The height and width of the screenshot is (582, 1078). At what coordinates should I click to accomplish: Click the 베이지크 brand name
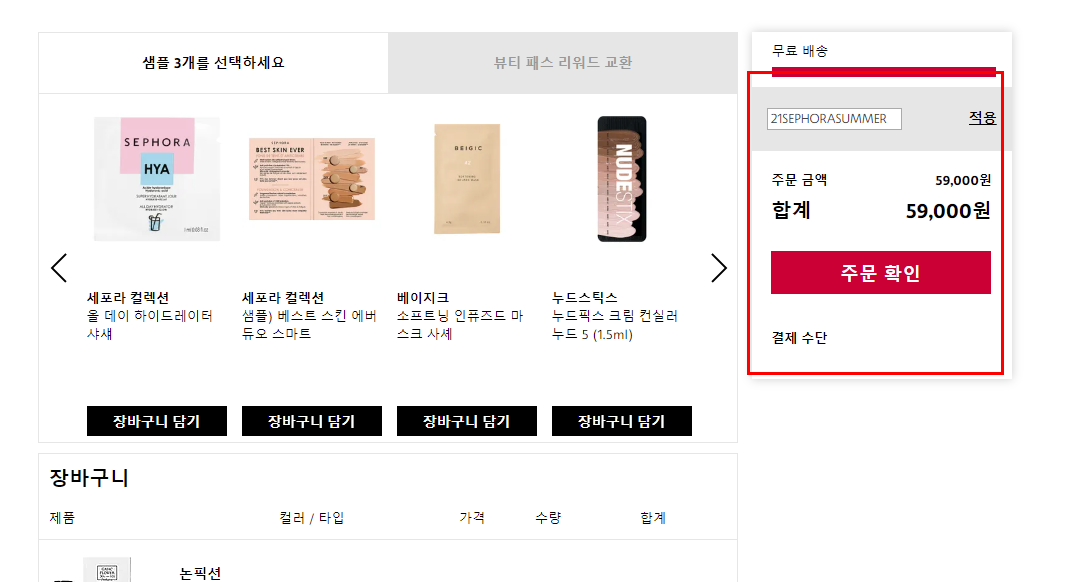(423, 298)
